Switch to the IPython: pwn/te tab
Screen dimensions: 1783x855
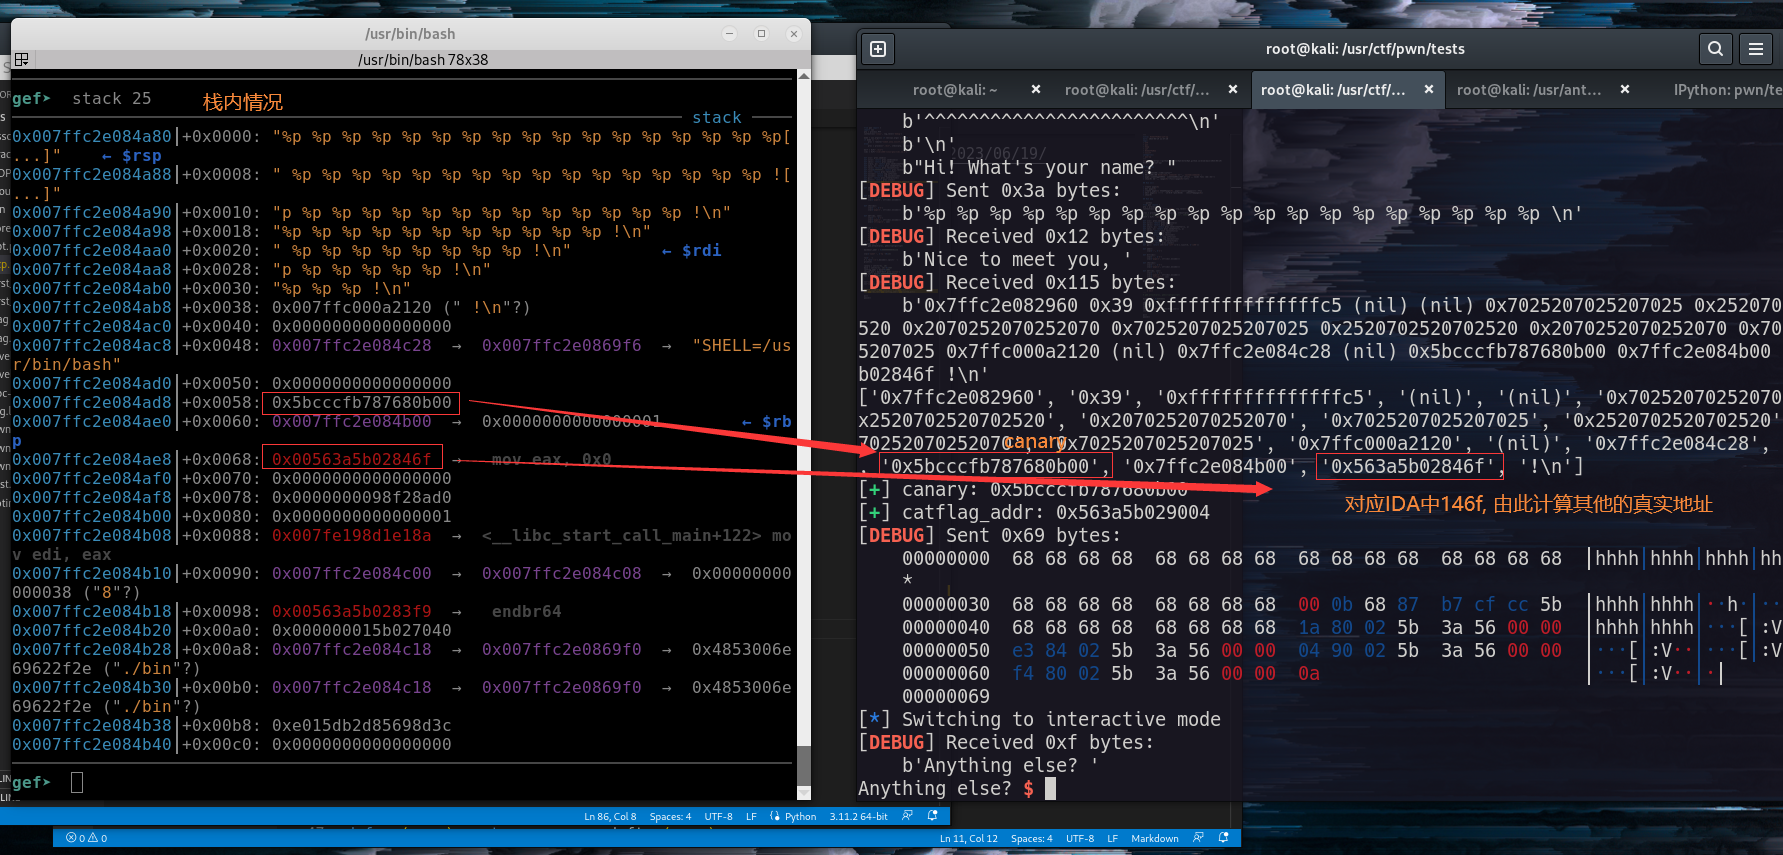[x=1727, y=90]
